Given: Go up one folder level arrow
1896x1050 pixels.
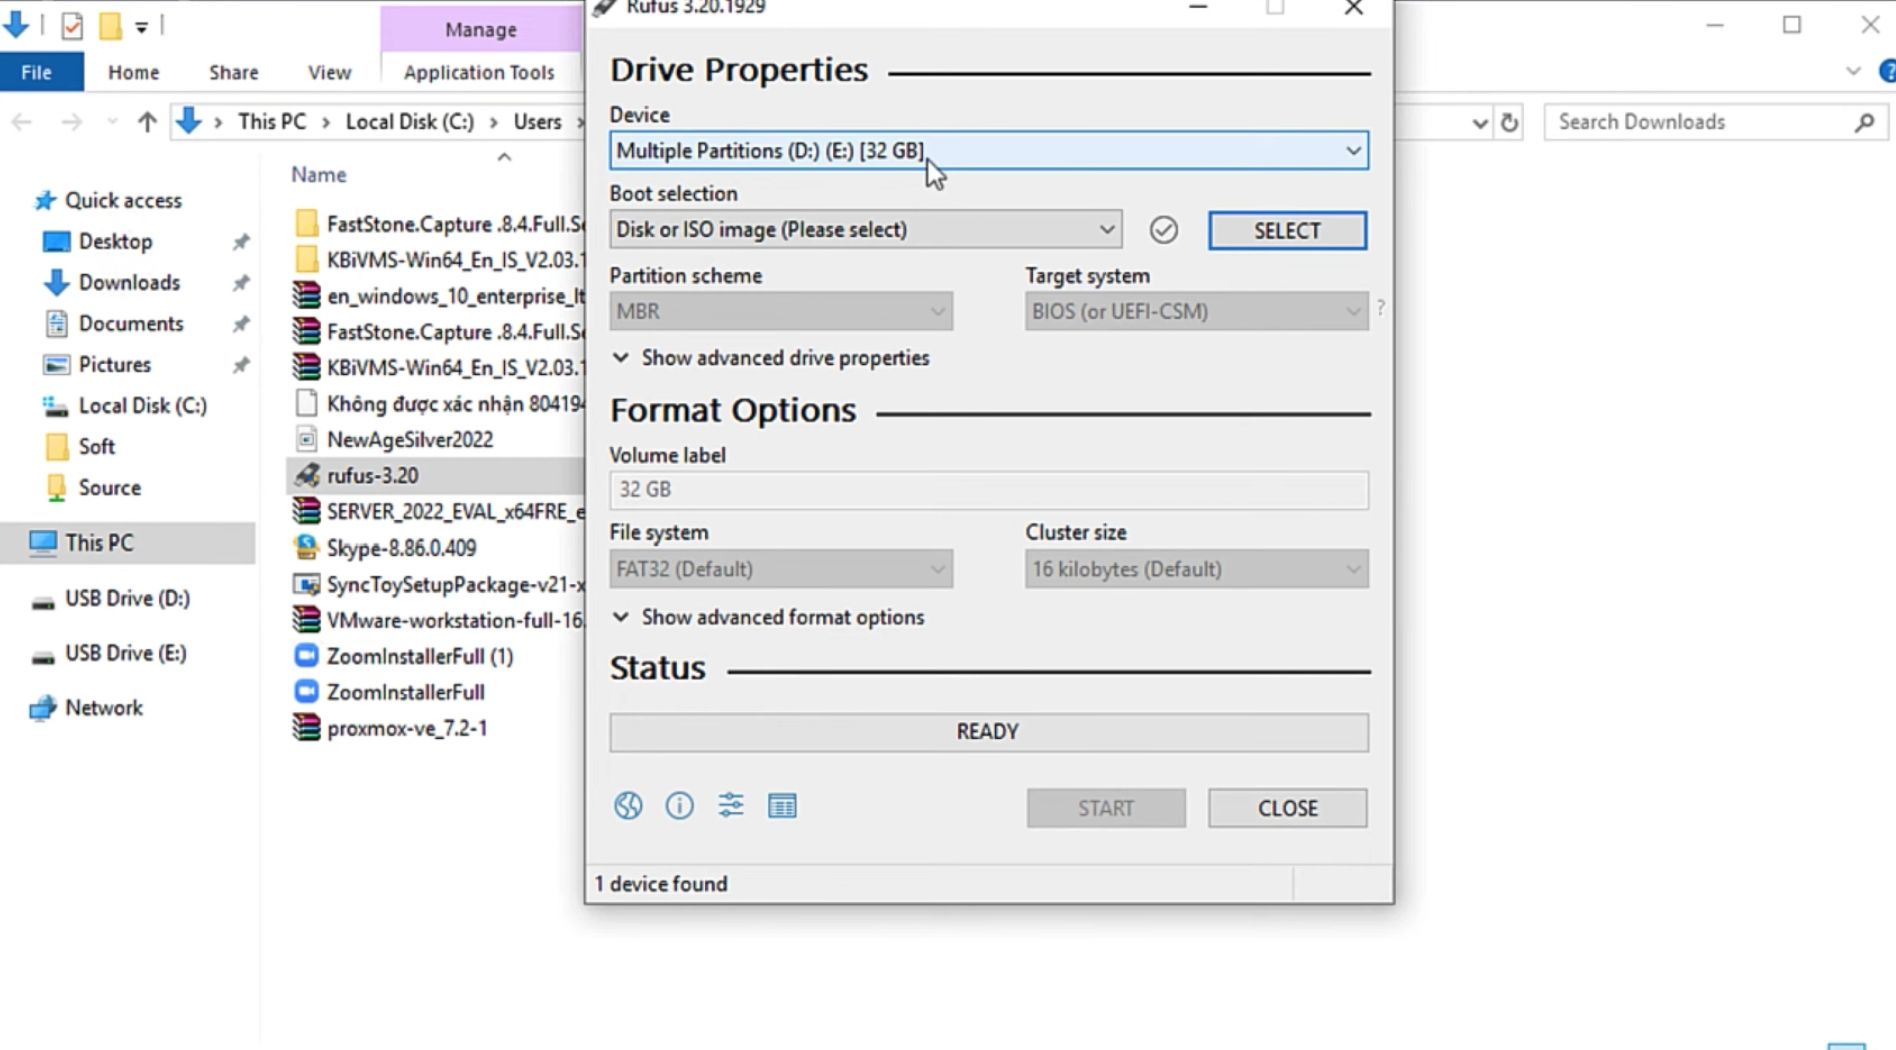Looking at the screenshot, I should (x=147, y=122).
